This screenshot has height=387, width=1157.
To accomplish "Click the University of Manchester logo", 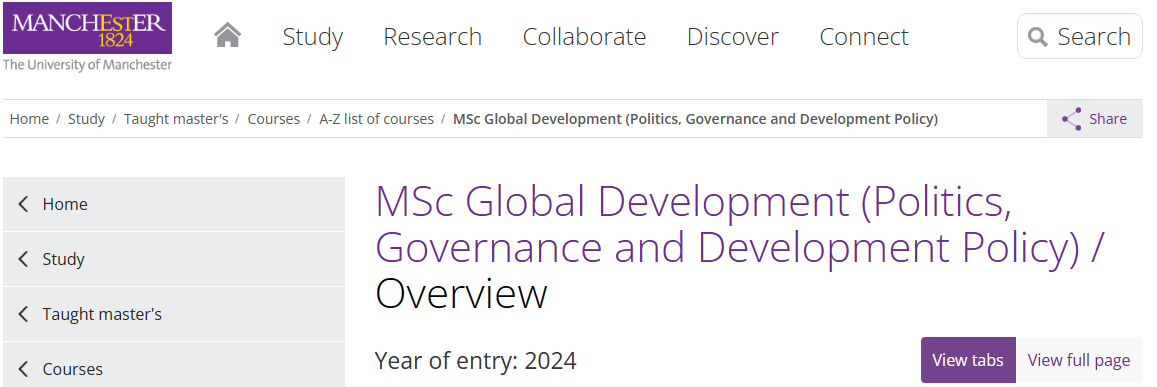I will click(x=87, y=36).
